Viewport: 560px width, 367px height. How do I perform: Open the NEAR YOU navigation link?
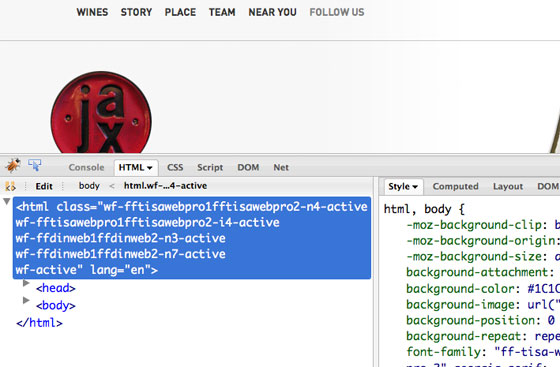(272, 12)
